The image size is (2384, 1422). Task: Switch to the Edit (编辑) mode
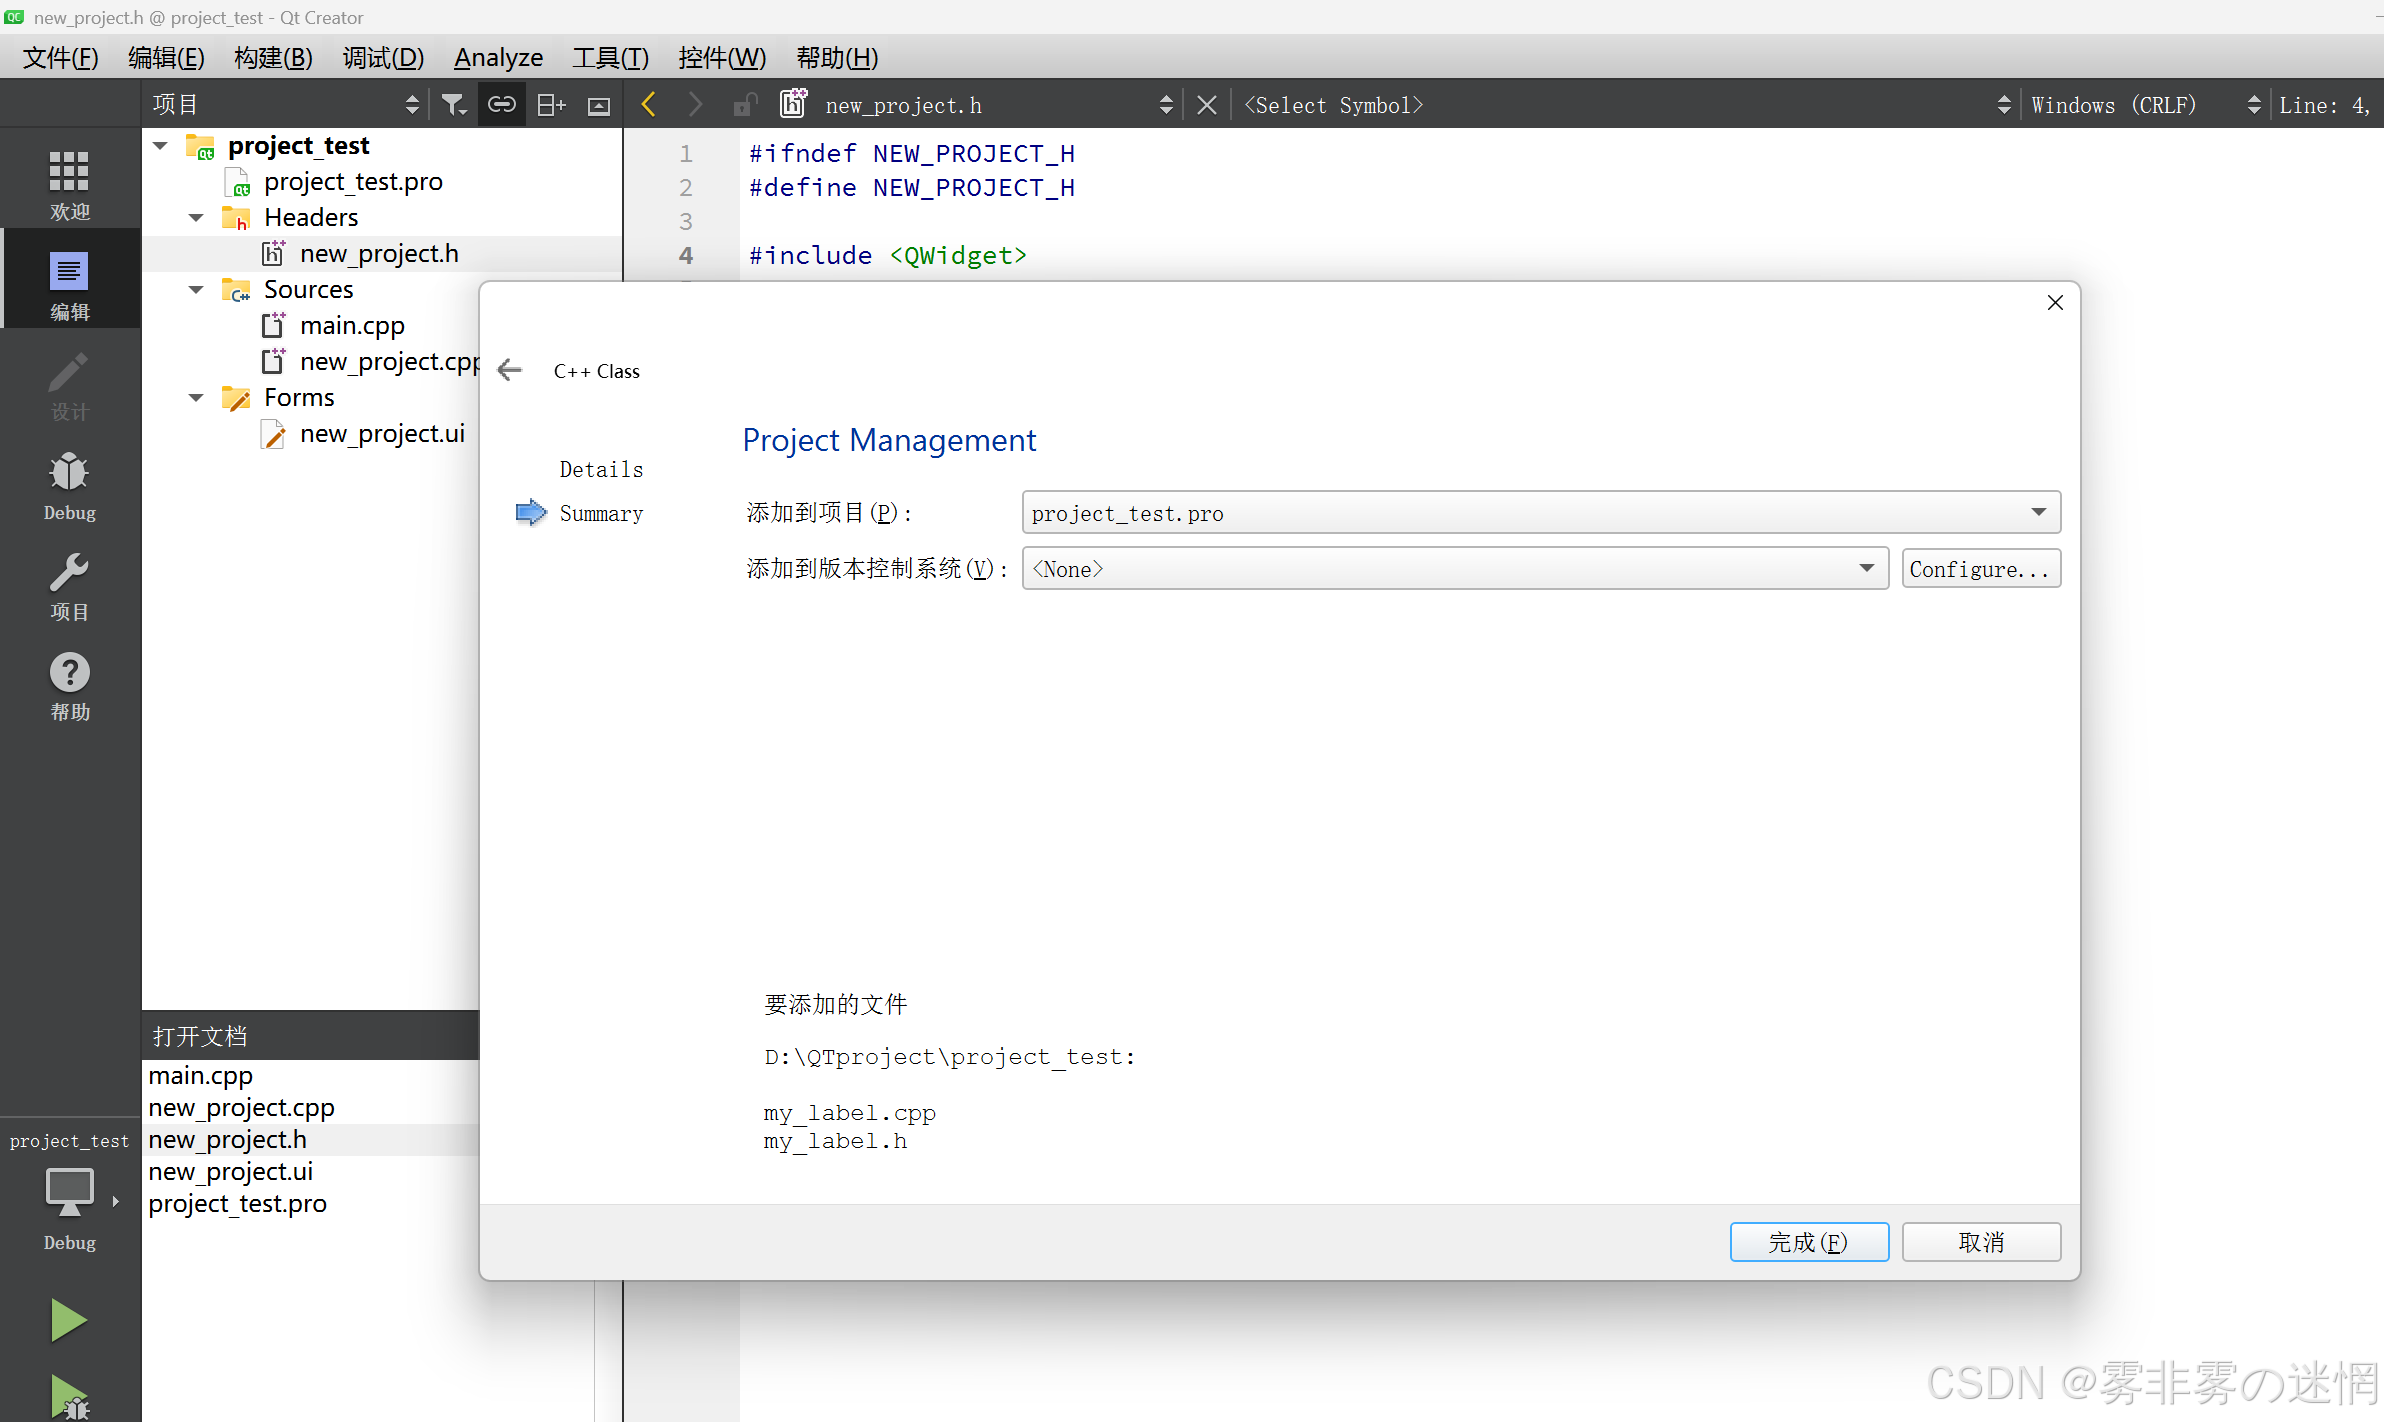69,284
